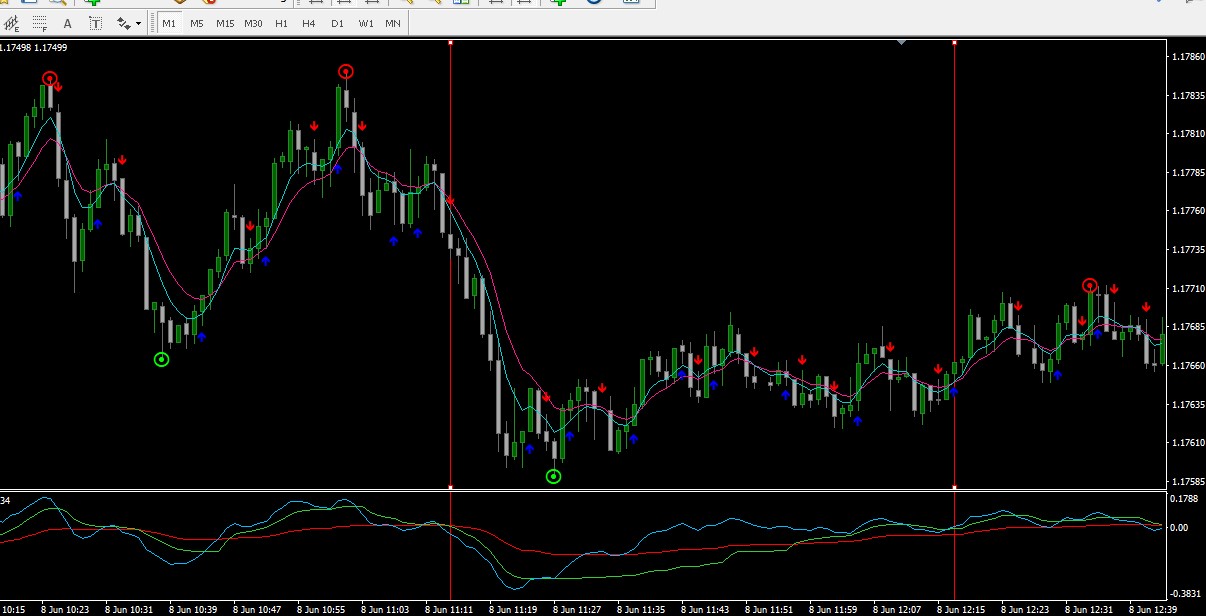Select the vertical line at 12:15
The width and height of the screenshot is (1206, 616).
(954, 265)
